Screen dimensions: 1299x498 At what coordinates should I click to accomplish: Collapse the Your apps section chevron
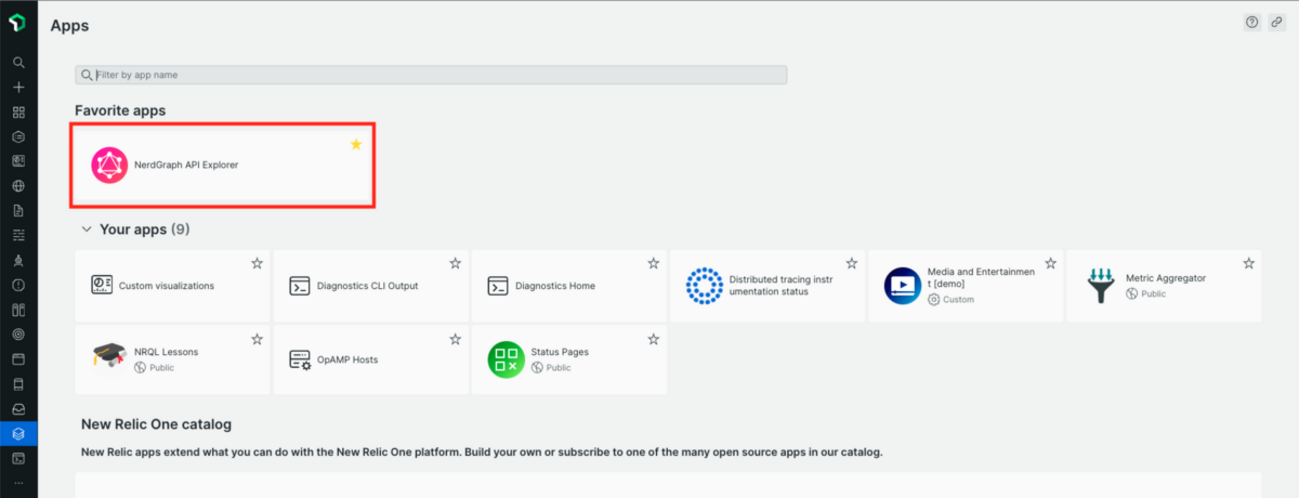tap(87, 230)
